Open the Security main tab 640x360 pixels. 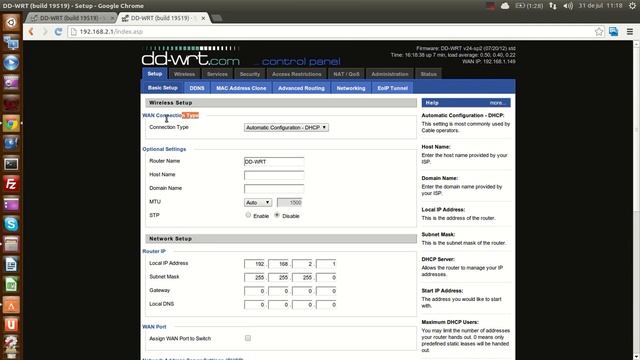coord(250,74)
